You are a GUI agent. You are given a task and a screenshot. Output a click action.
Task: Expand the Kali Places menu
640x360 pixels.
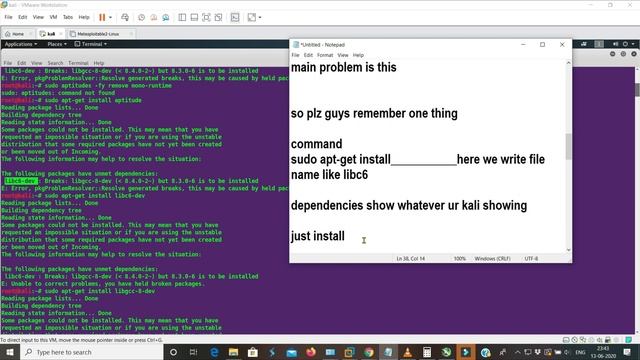57,44
